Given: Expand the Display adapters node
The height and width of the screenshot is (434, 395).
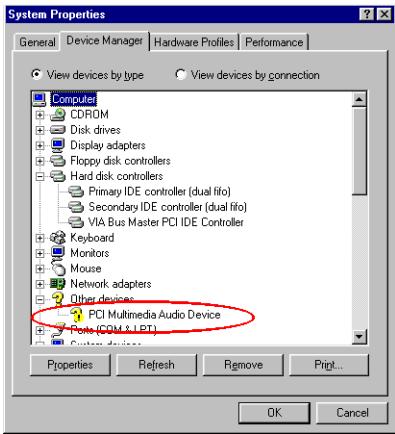Looking at the screenshot, I should point(40,146).
